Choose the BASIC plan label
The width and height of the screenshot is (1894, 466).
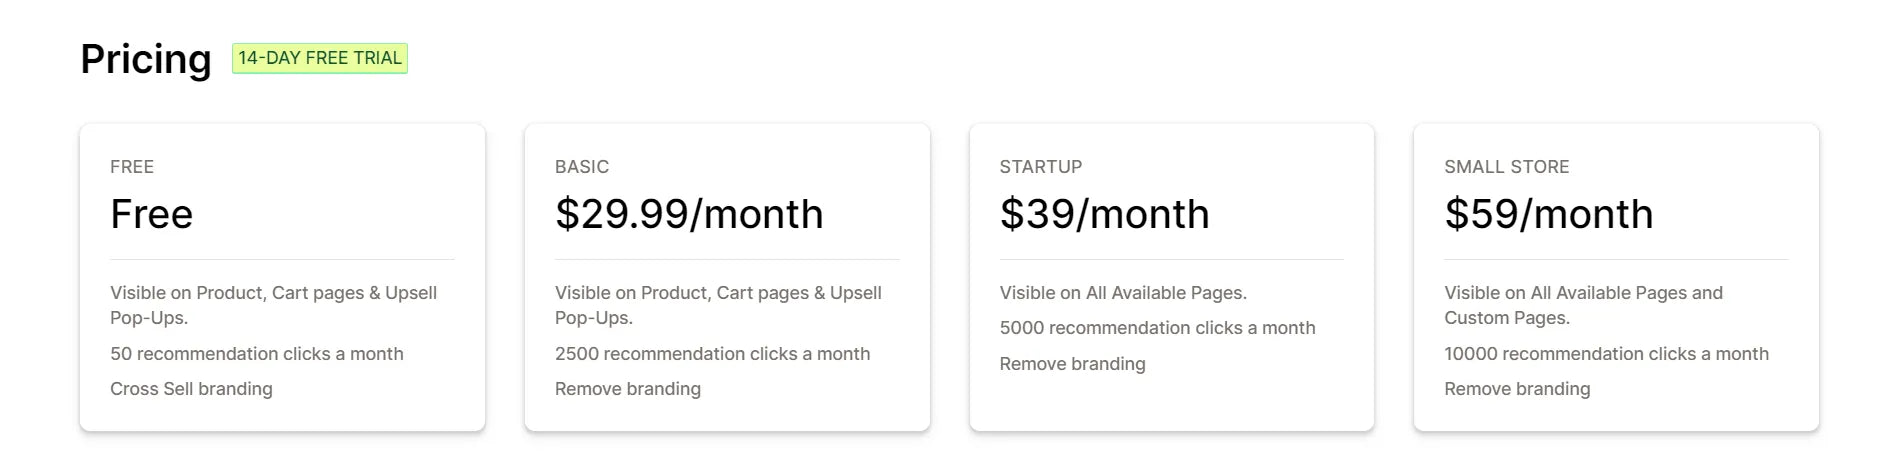click(x=582, y=167)
